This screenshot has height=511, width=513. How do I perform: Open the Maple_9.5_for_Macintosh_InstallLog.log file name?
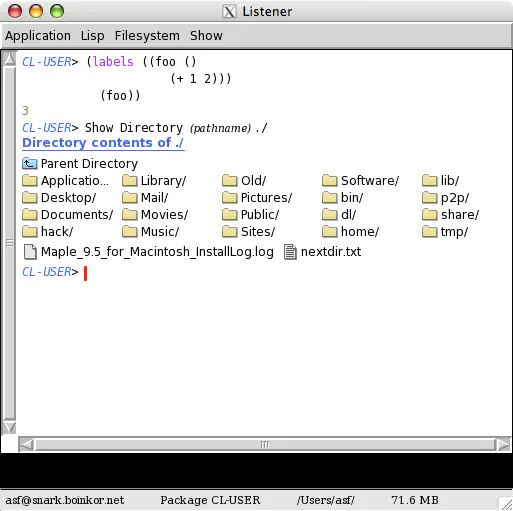157,252
